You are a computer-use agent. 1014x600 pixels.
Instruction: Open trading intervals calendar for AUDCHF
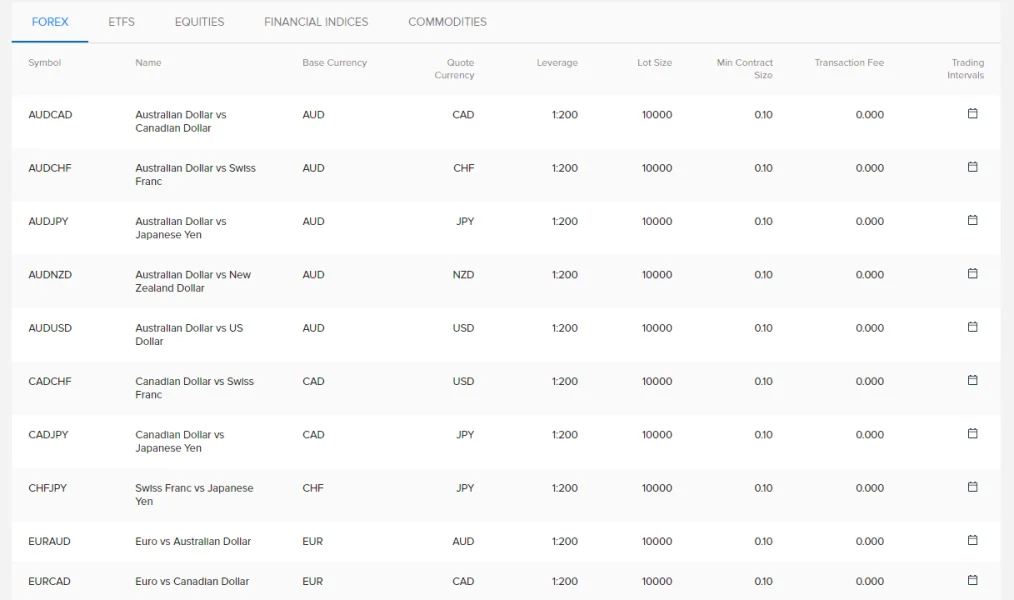972,167
